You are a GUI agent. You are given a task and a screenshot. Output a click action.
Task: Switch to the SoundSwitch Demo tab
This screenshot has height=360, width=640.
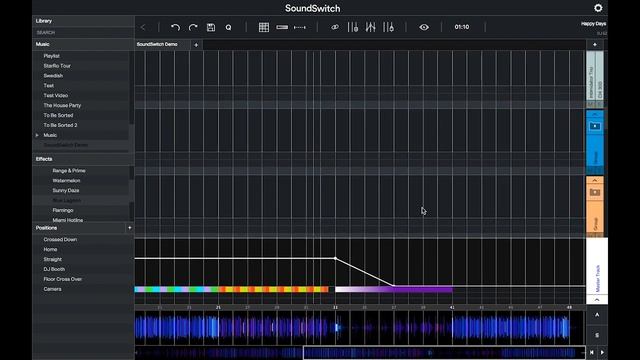coord(157,44)
